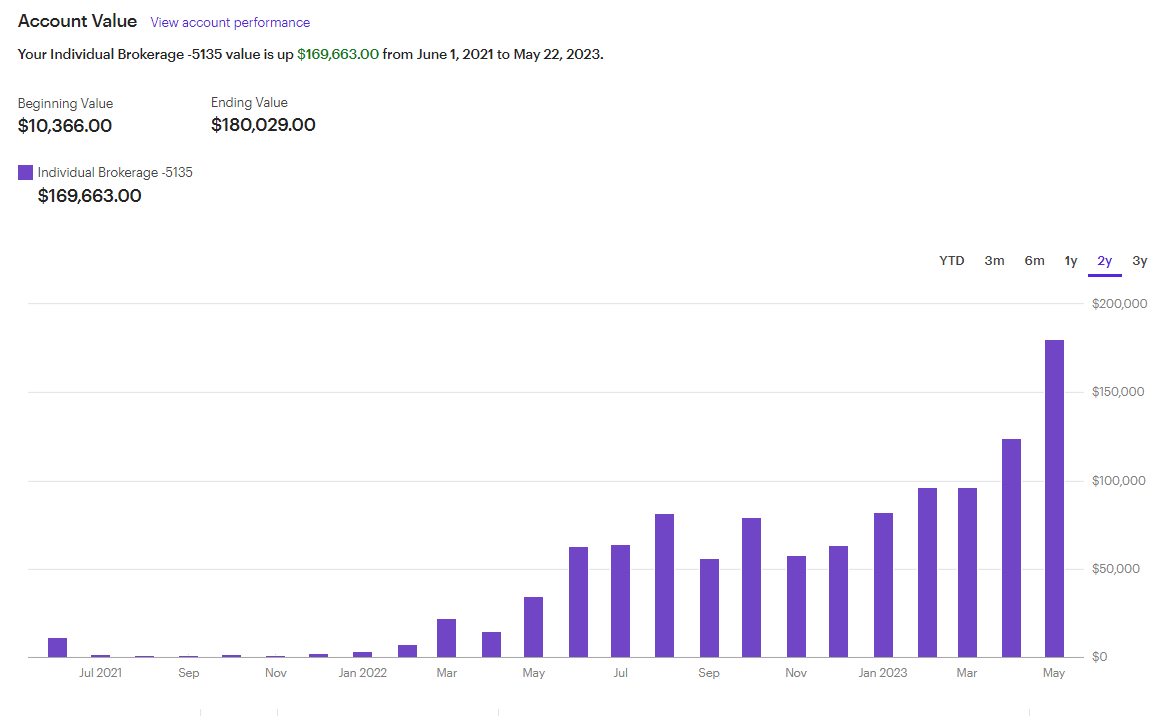Select the 3m time range tab
The width and height of the screenshot is (1172, 716).
click(x=994, y=261)
